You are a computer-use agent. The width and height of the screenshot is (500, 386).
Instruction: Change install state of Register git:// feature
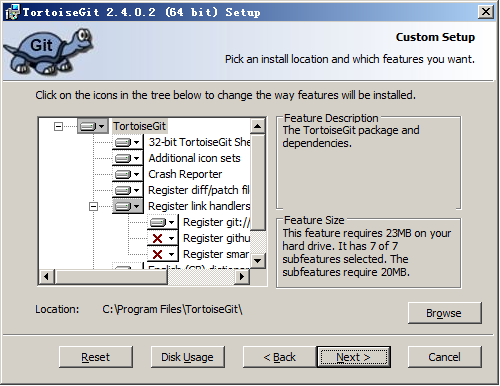(x=163, y=222)
